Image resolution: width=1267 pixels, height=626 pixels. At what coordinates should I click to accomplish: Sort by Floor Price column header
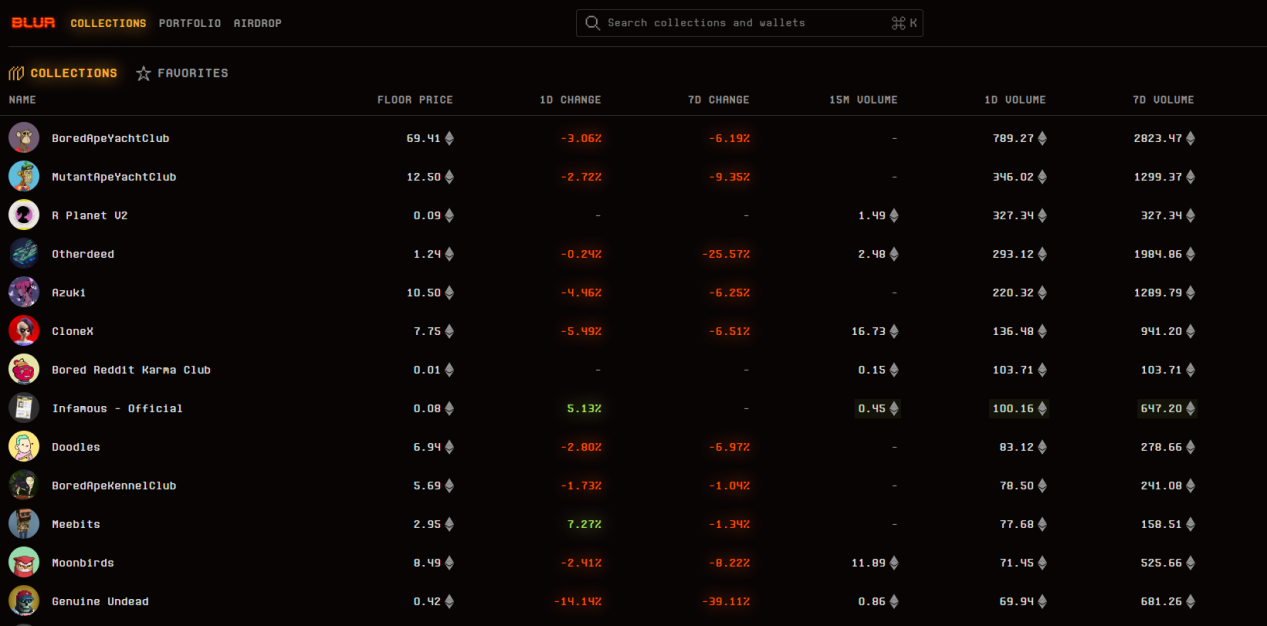coord(414,100)
